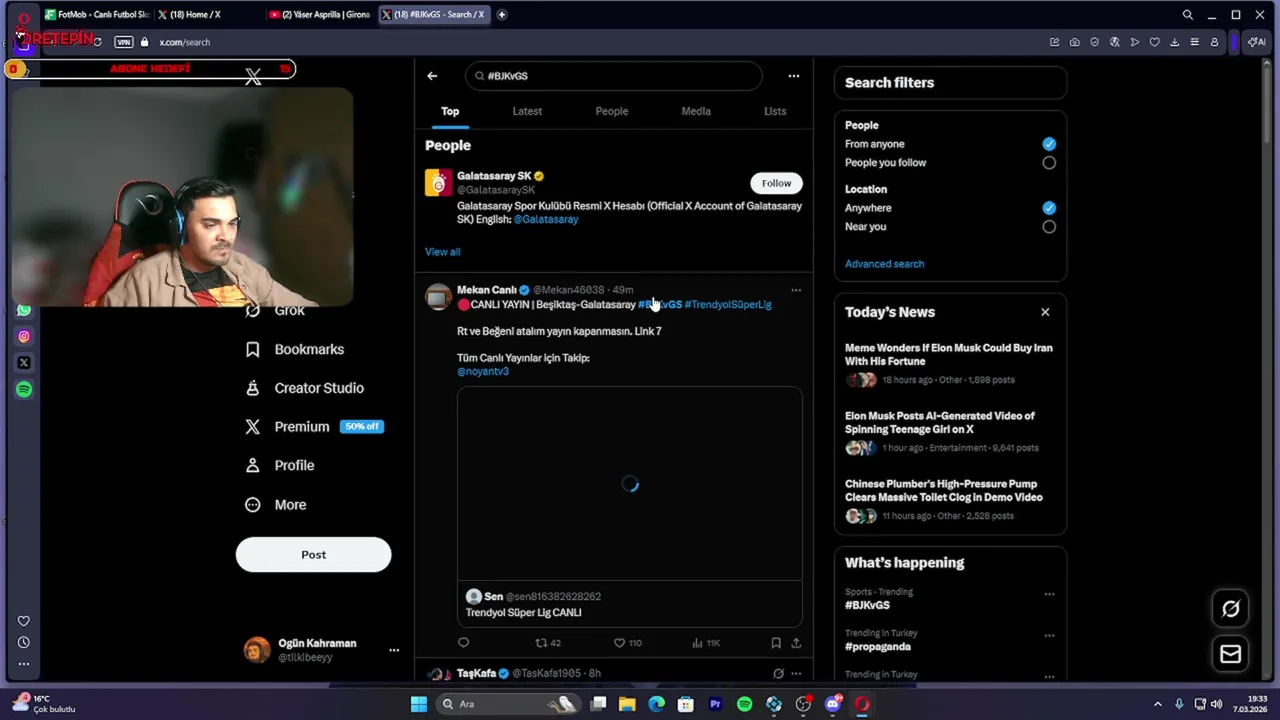Open the @Galatasaray English account link

(x=546, y=220)
